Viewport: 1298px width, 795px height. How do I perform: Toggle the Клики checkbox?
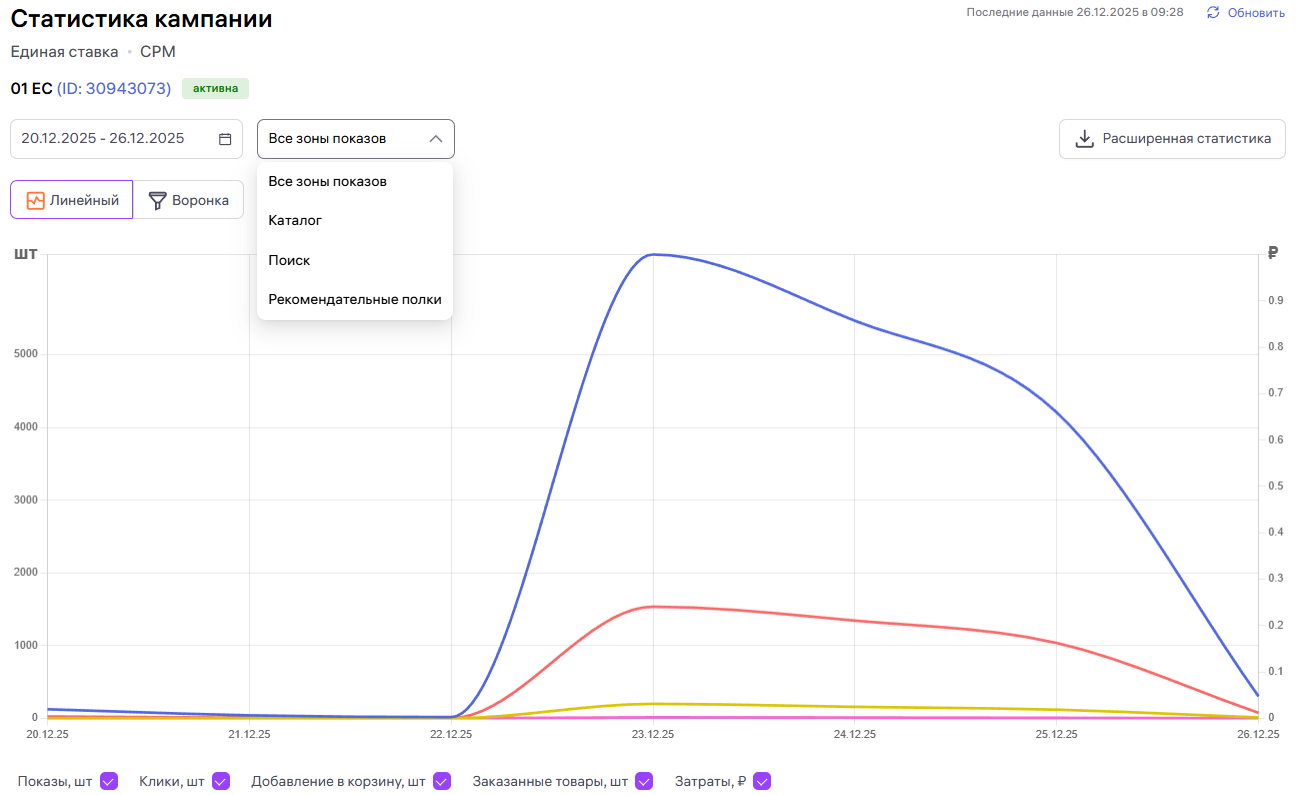221,781
